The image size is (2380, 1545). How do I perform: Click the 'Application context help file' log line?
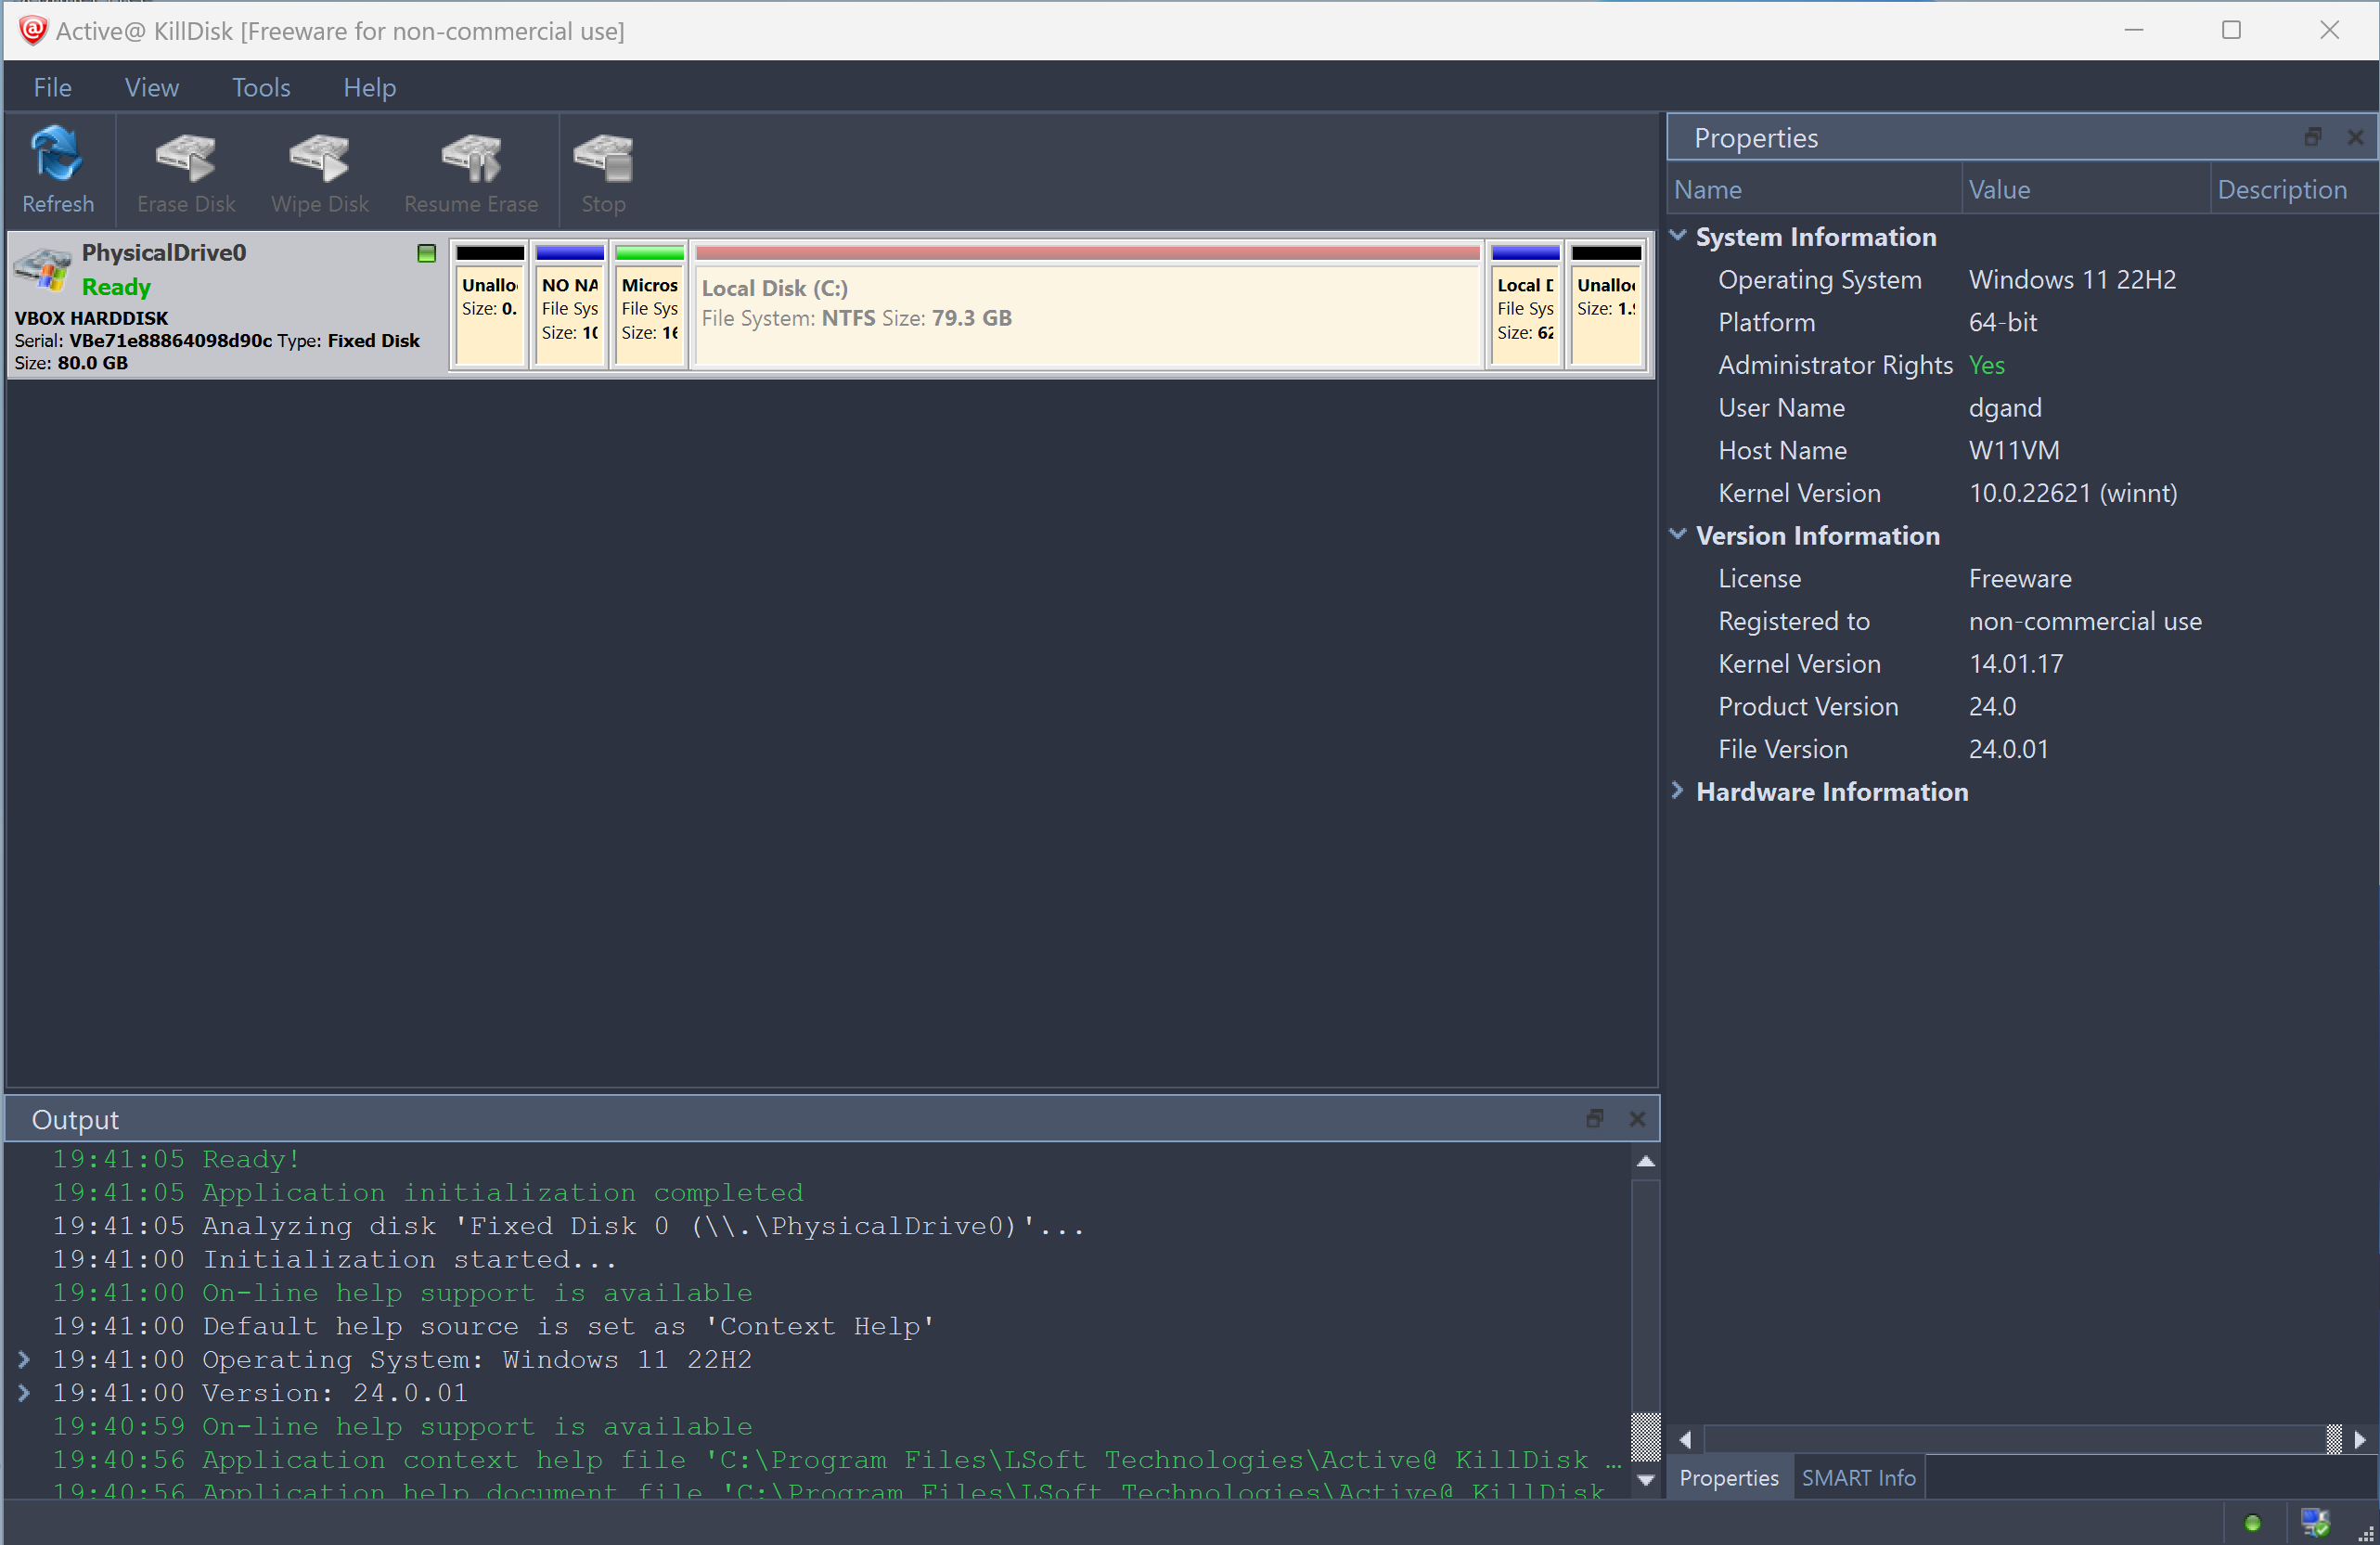tap(836, 1459)
